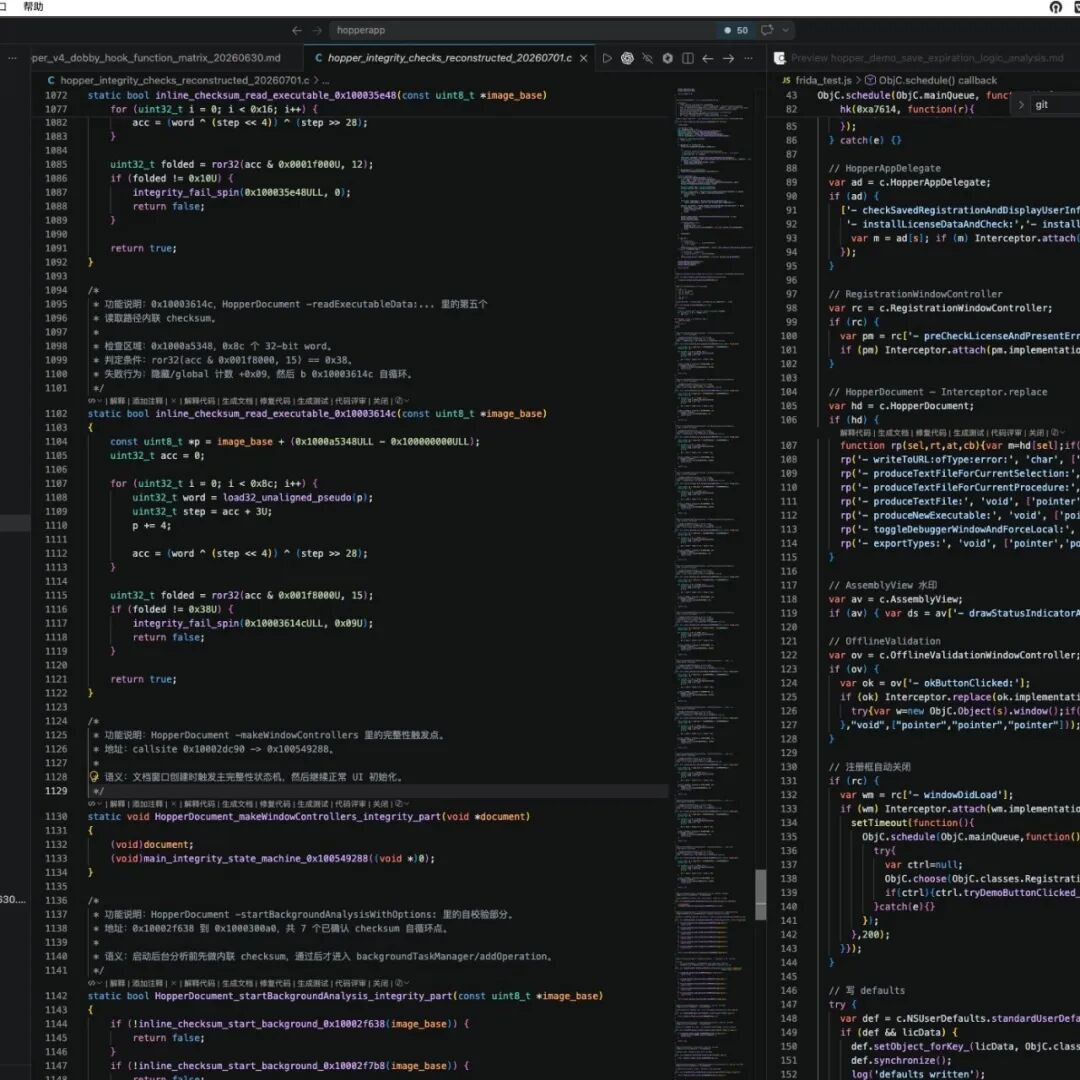1080x1080 pixels.
Task: Close the hopper_integrity_checks_reconstructed tab
Action: (x=583, y=58)
